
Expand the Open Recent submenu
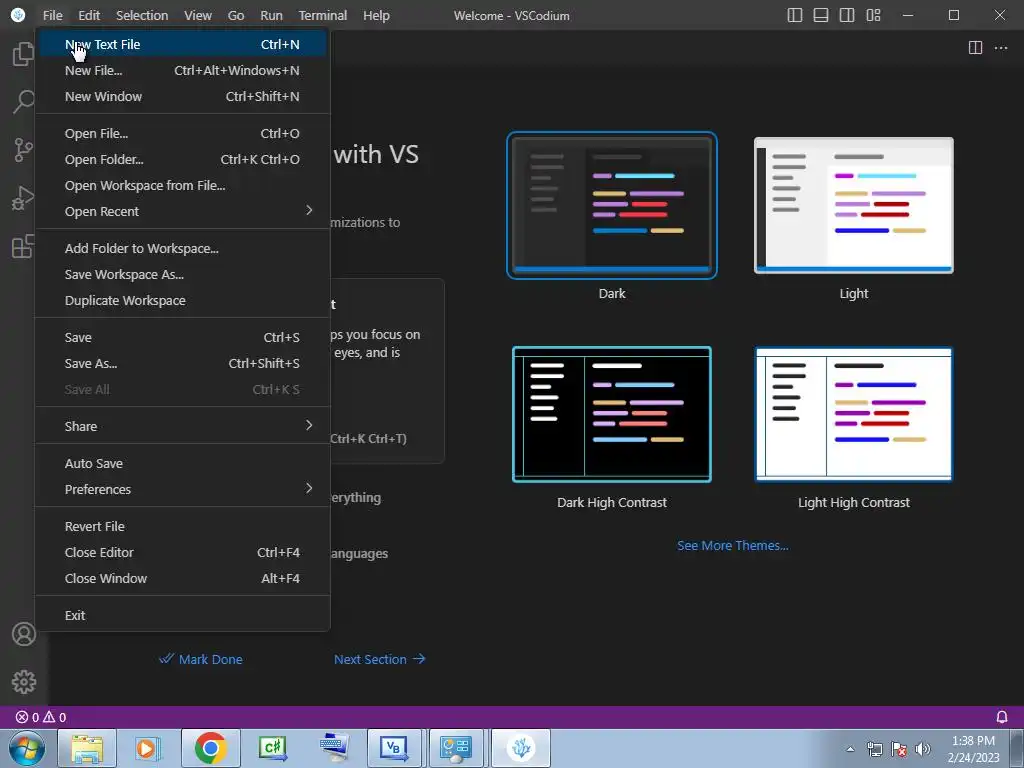[x=182, y=212]
